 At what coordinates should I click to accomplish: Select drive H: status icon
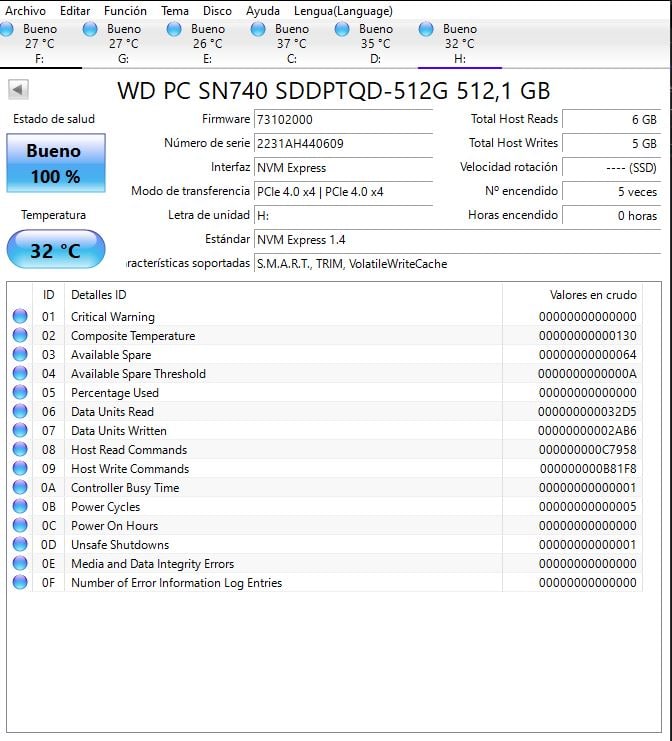coord(426,29)
